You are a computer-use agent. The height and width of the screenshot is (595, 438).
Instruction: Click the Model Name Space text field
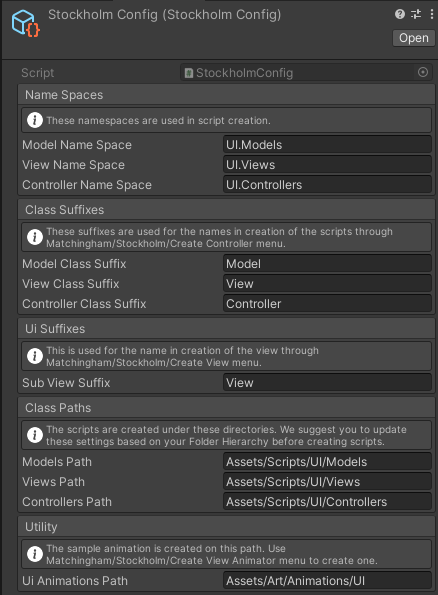[x=327, y=145]
